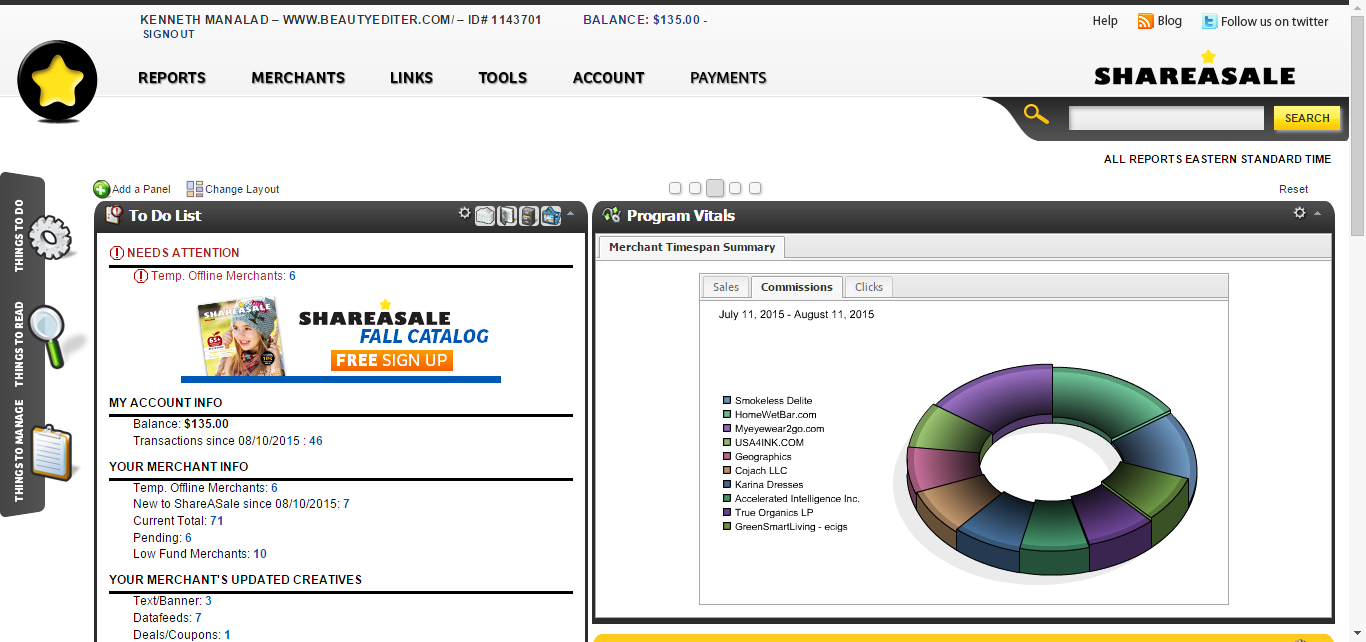
Task: Open Deals/Coupons count 1
Action: point(227,635)
